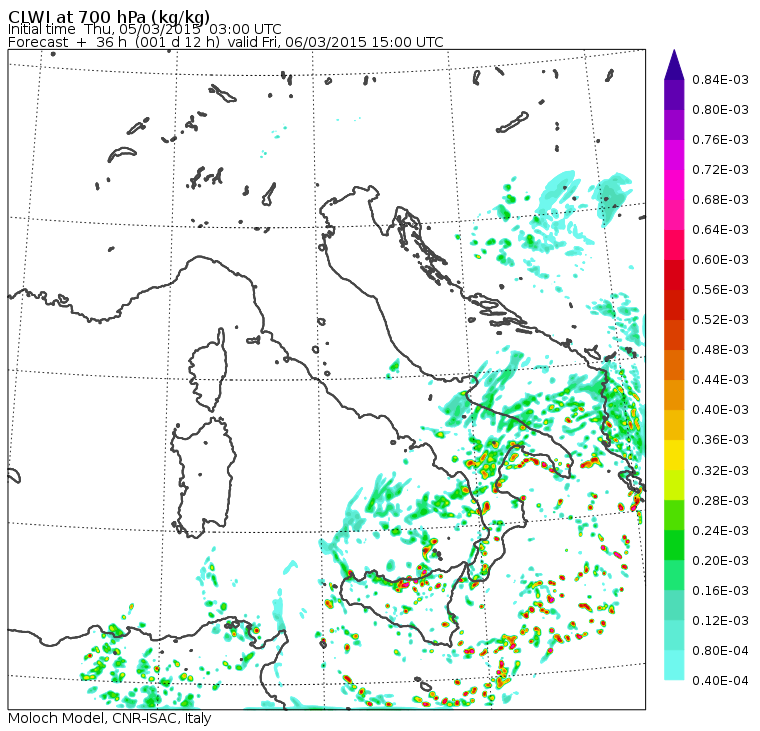Click the 0.48E-03 legend label
Viewport: 760px width, 731px height.
point(720,350)
